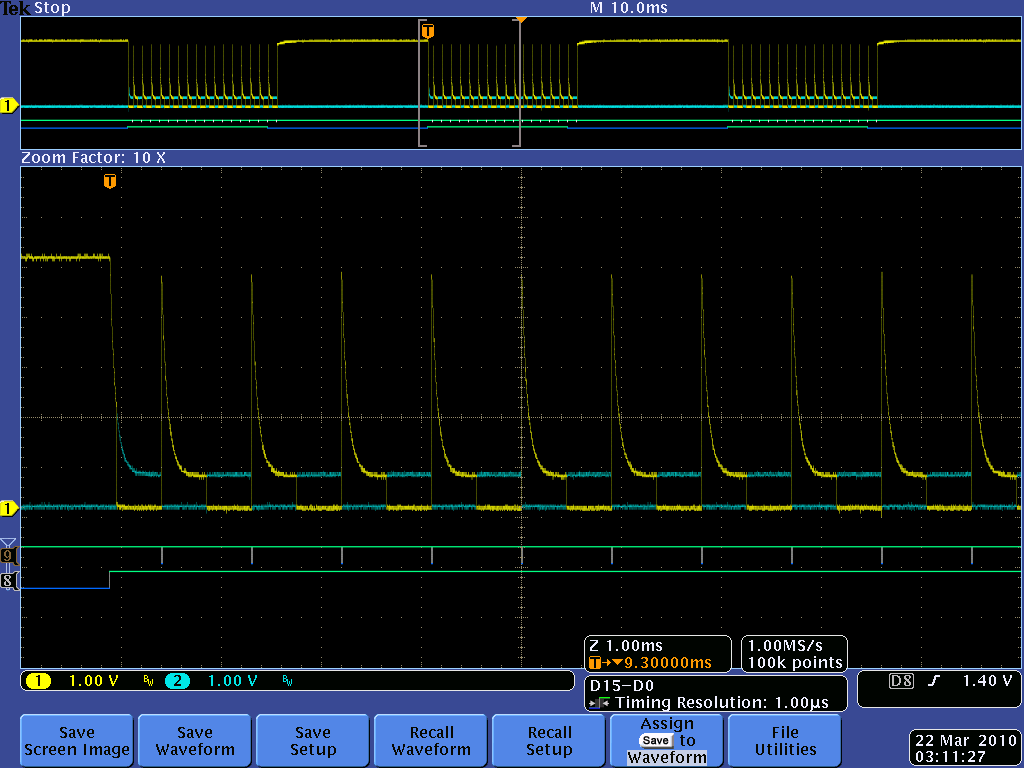
Task: Click channel 1 yellow 1.00 V scale
Action: [93, 681]
